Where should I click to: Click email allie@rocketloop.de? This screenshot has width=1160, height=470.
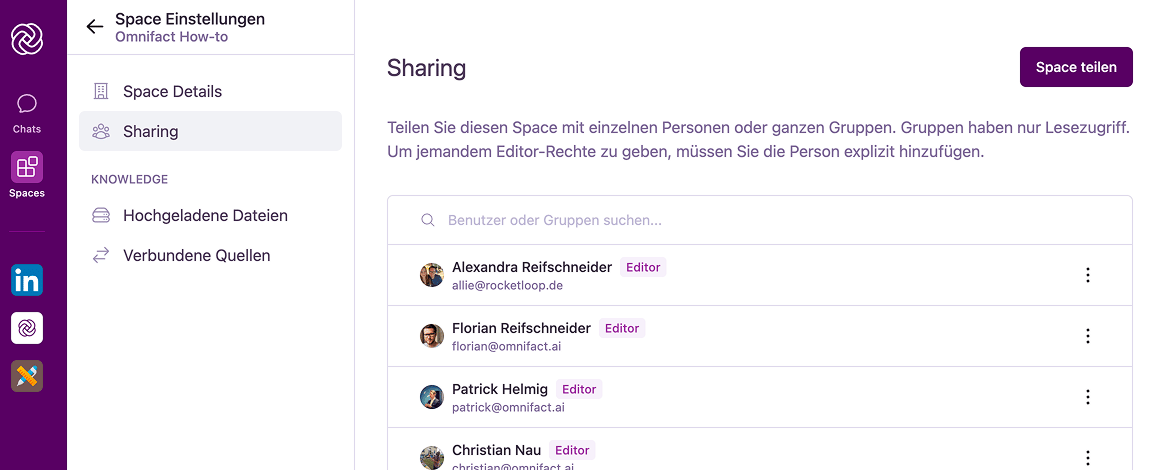click(508, 285)
